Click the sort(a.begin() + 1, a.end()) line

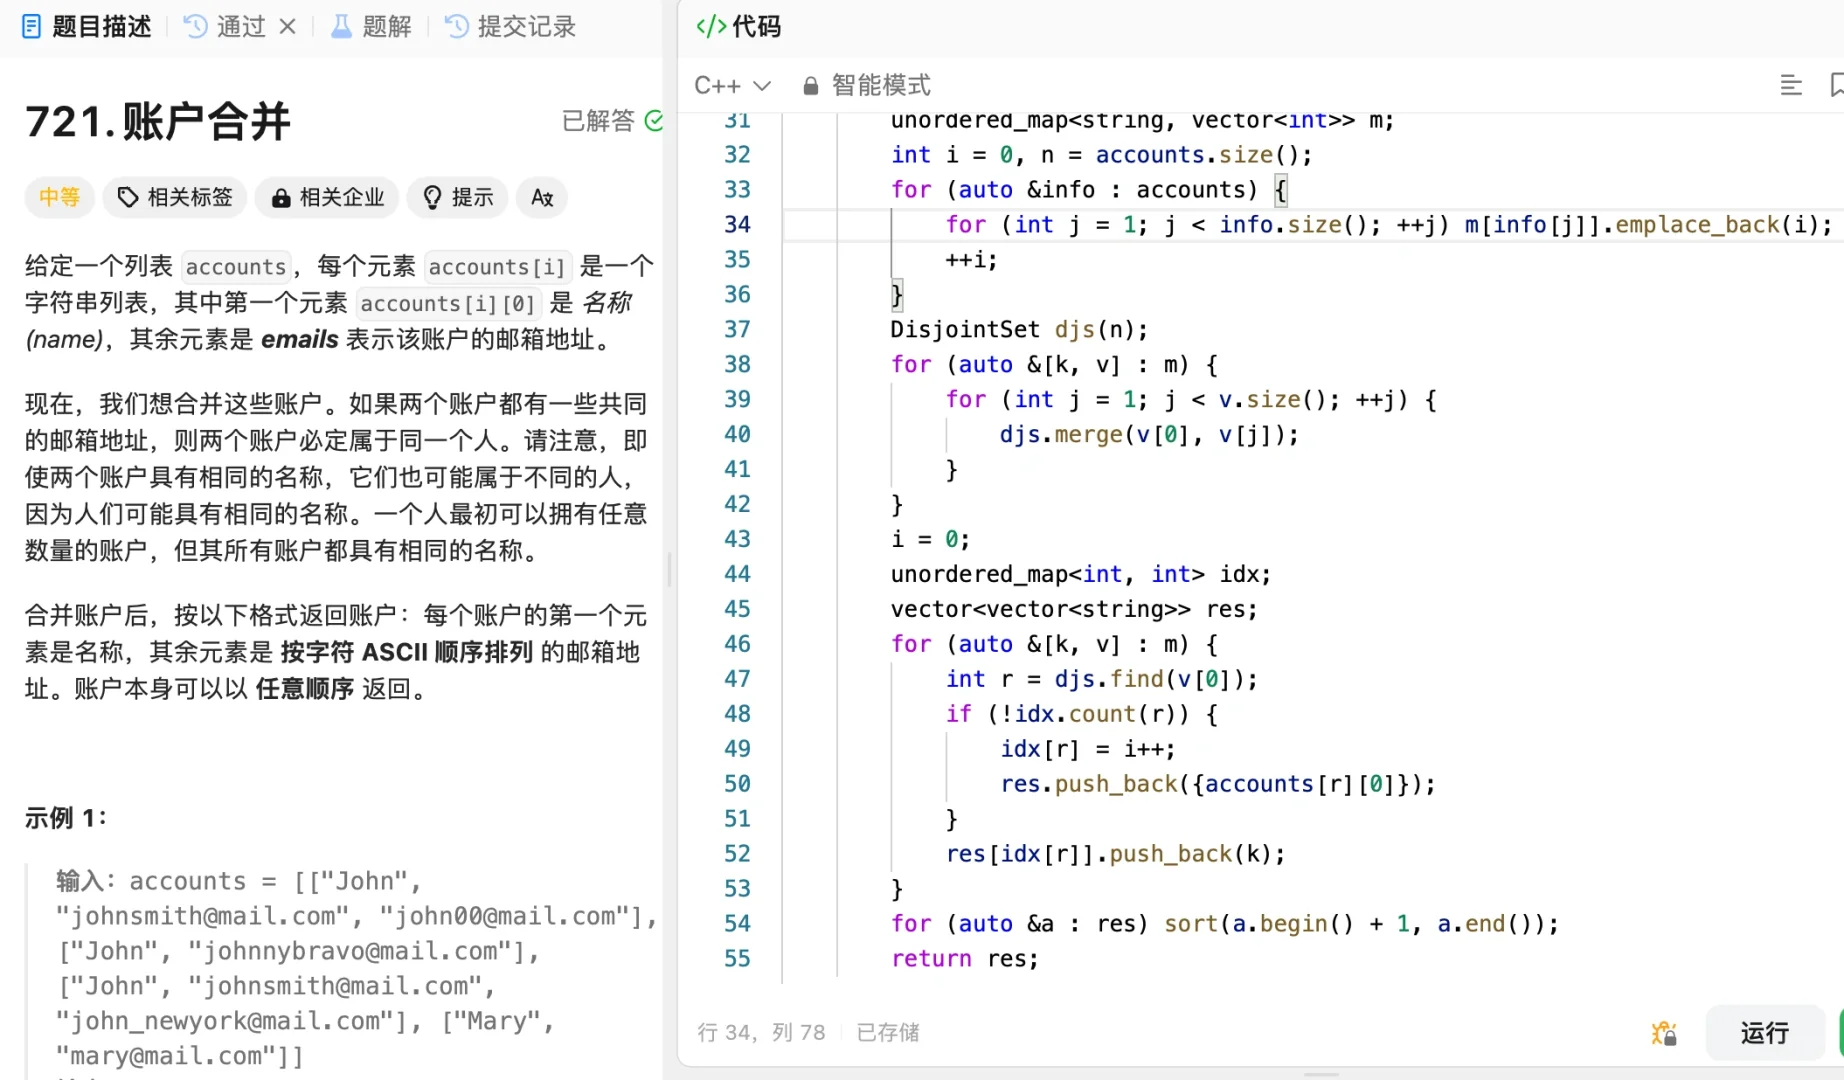click(1224, 923)
